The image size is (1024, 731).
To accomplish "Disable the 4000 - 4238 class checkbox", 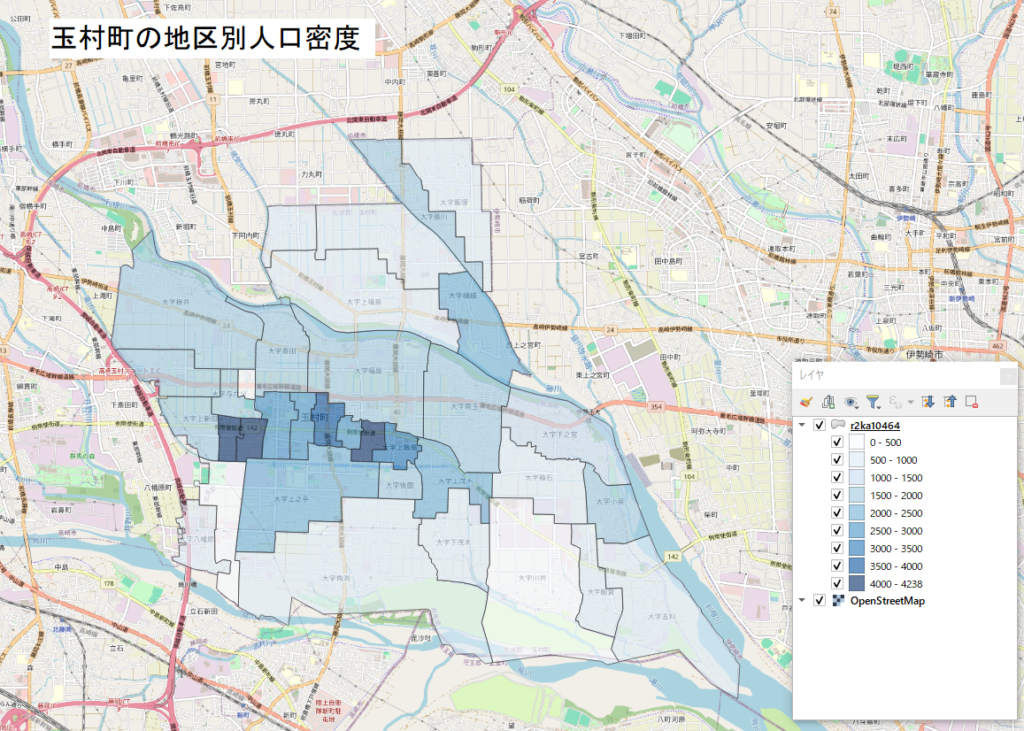I will 836,584.
